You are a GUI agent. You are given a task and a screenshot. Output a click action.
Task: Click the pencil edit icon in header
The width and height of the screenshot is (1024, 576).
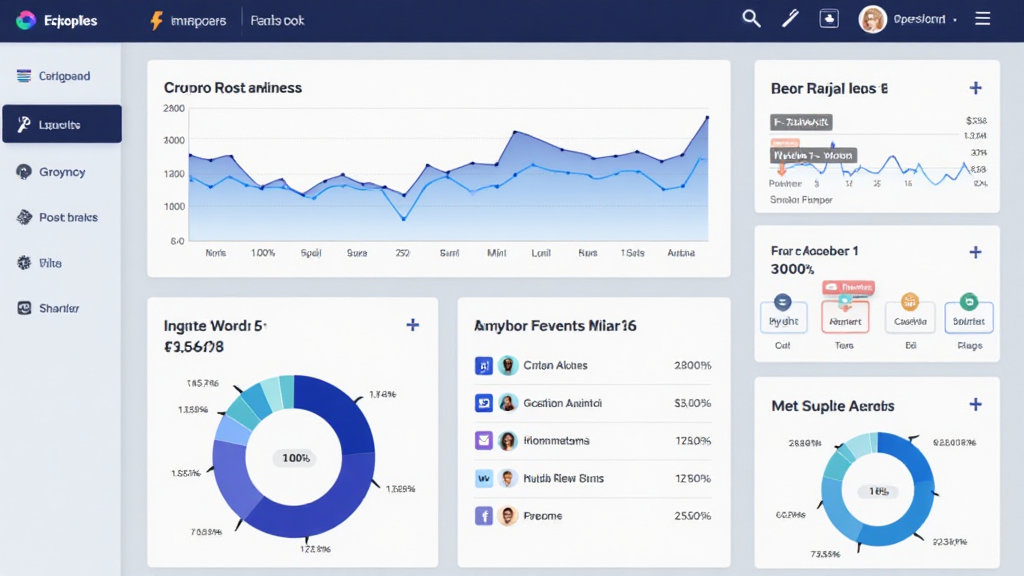click(790, 19)
